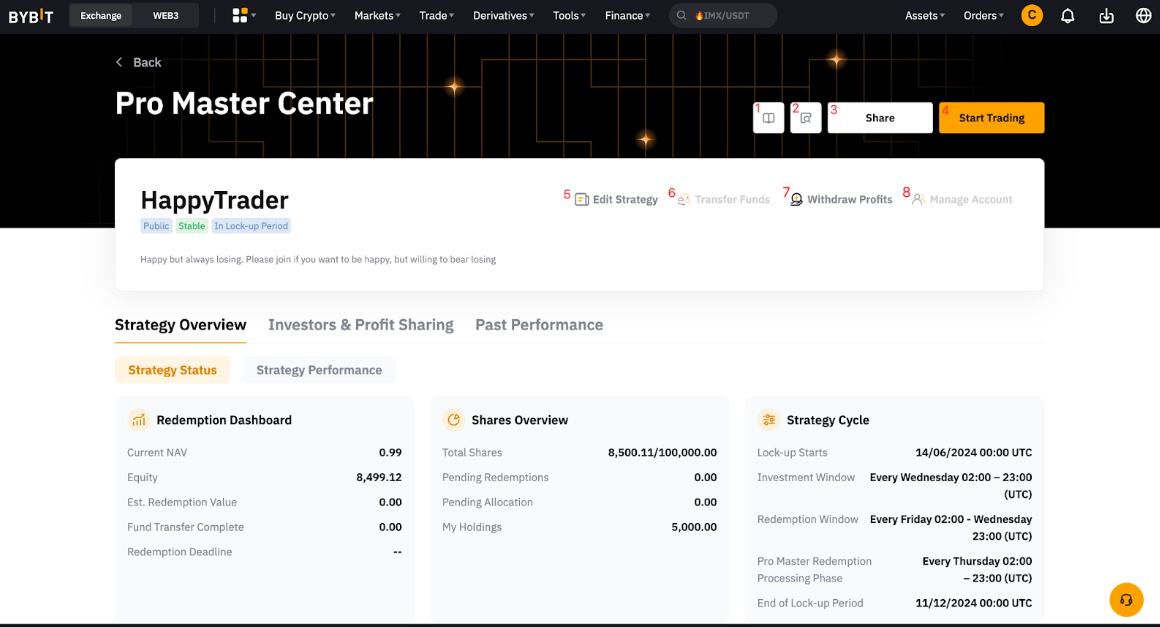1160x627 pixels.
Task: Click the Start Trading button
Action: 991,118
